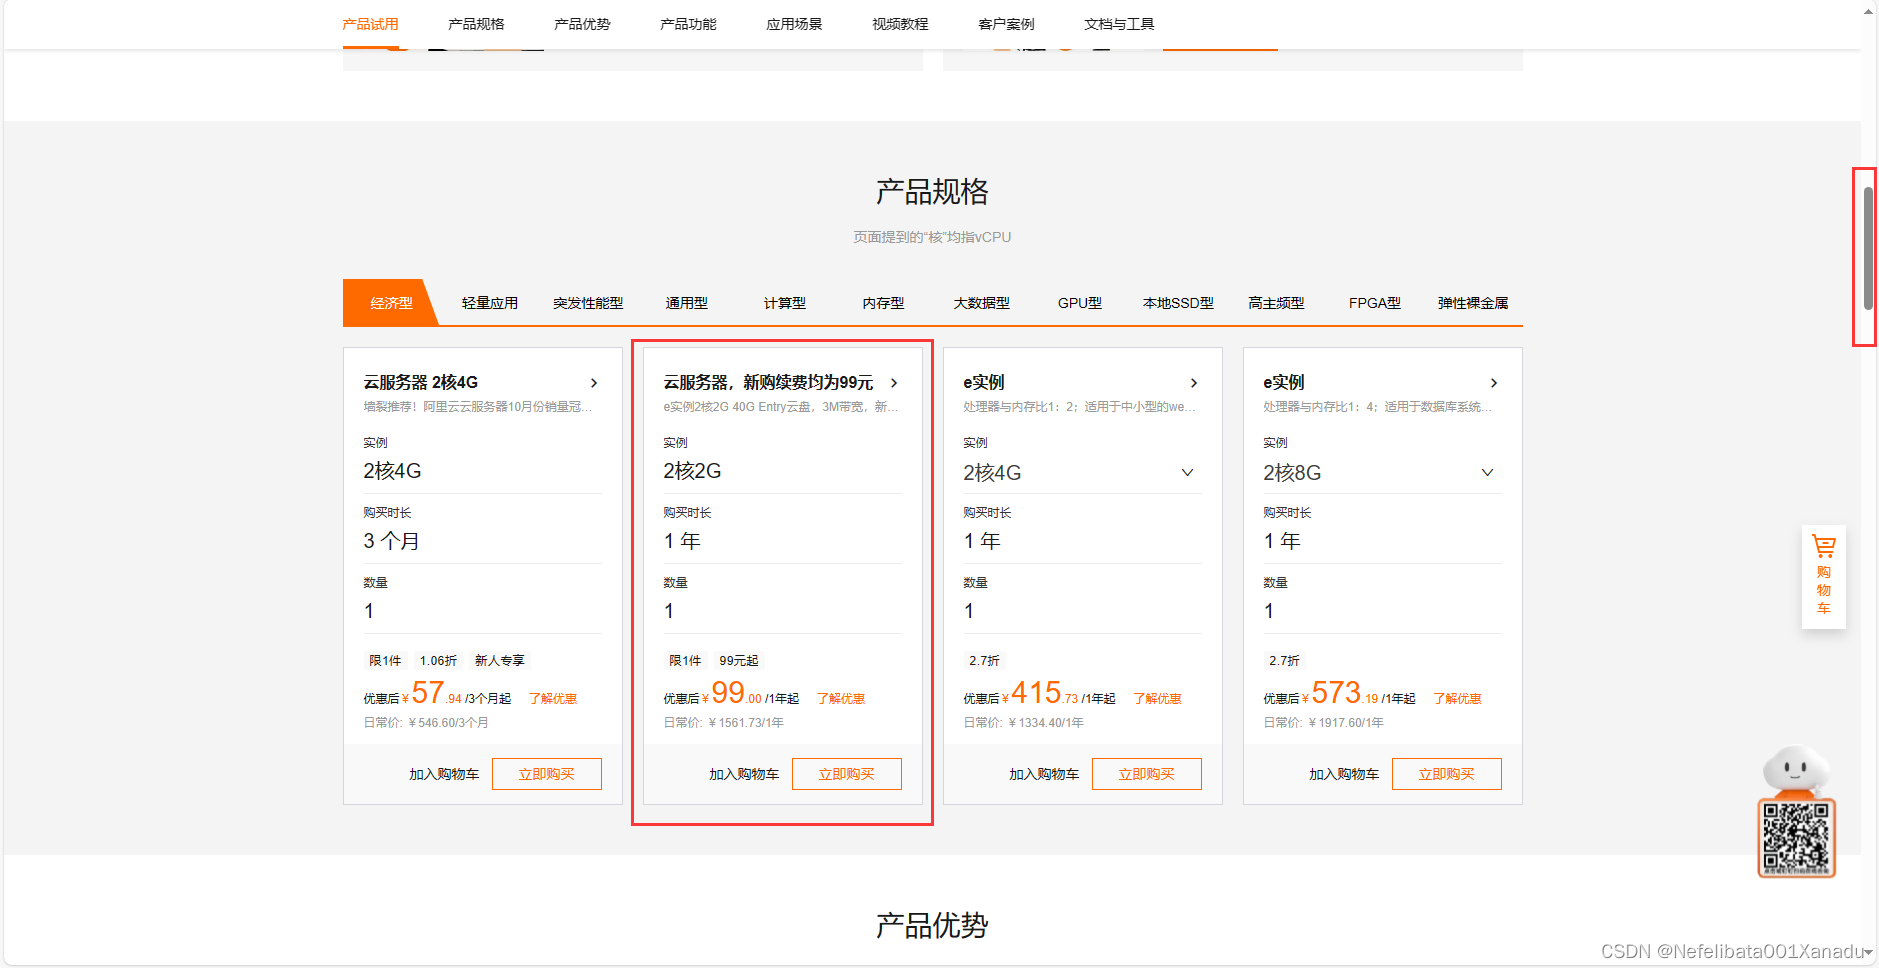Select 应用场景 in top navigation
Image resolution: width=1879 pixels, height=968 pixels.
pos(794,24)
